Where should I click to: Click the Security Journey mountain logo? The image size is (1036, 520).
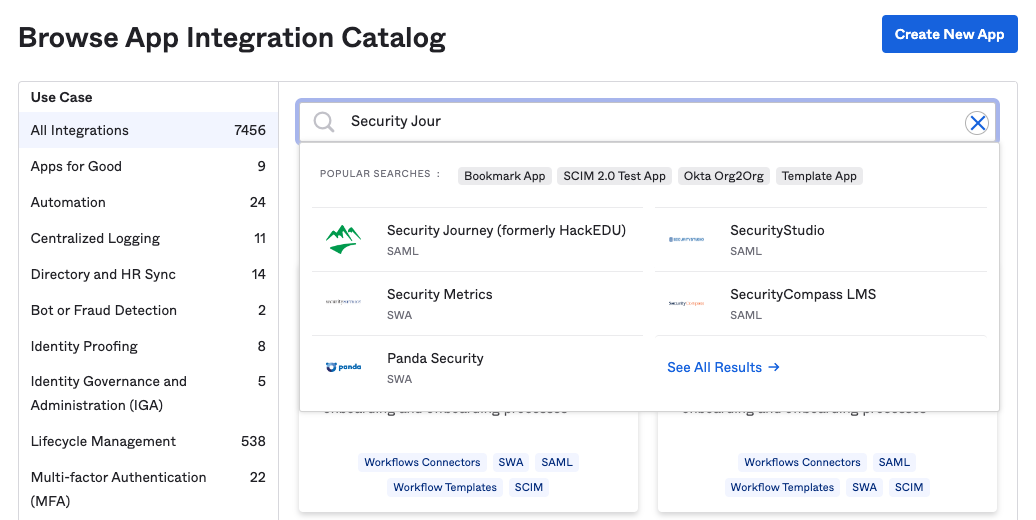click(344, 239)
